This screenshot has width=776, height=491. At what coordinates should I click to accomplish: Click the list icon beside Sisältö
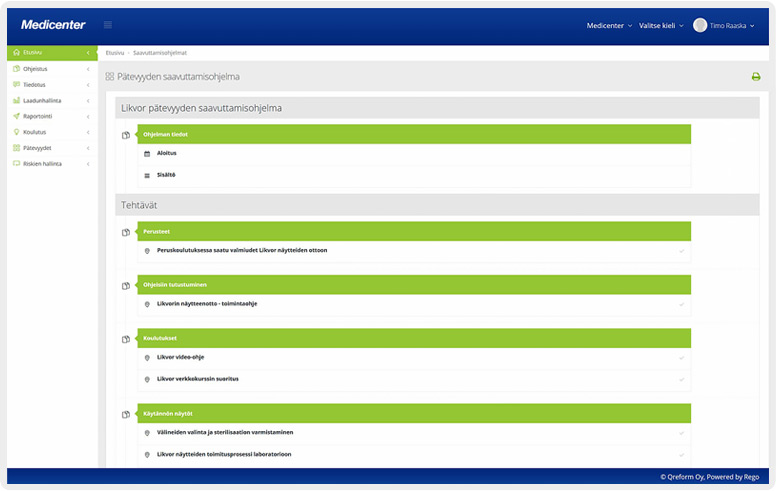[147, 175]
